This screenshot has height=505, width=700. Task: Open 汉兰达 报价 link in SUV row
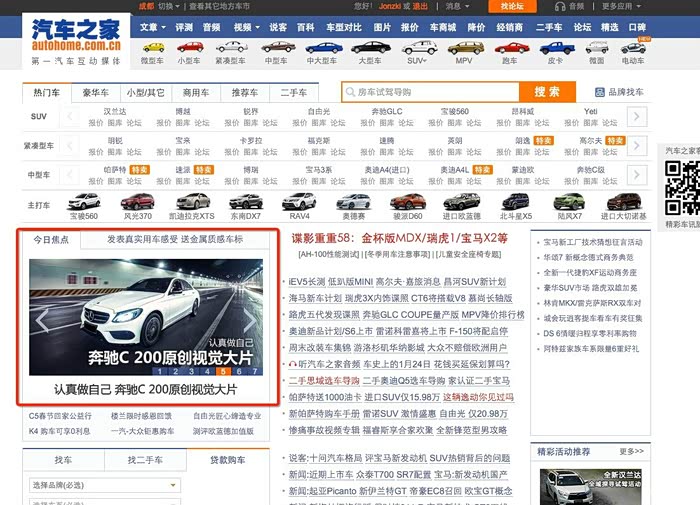coord(96,122)
